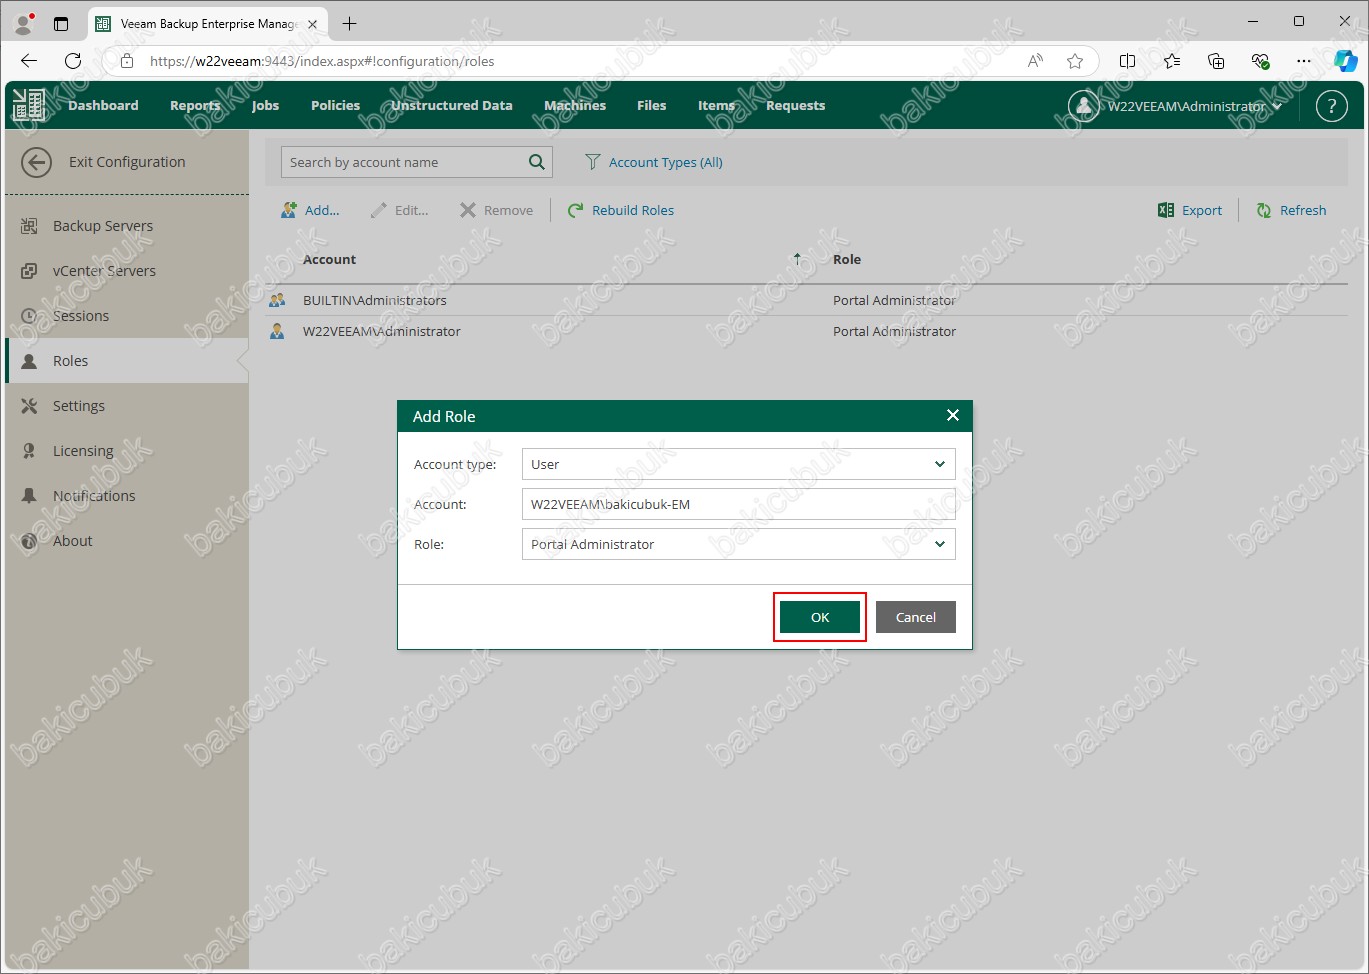The image size is (1369, 974).
Task: Select Roles in sidebar
Action: [127, 361]
